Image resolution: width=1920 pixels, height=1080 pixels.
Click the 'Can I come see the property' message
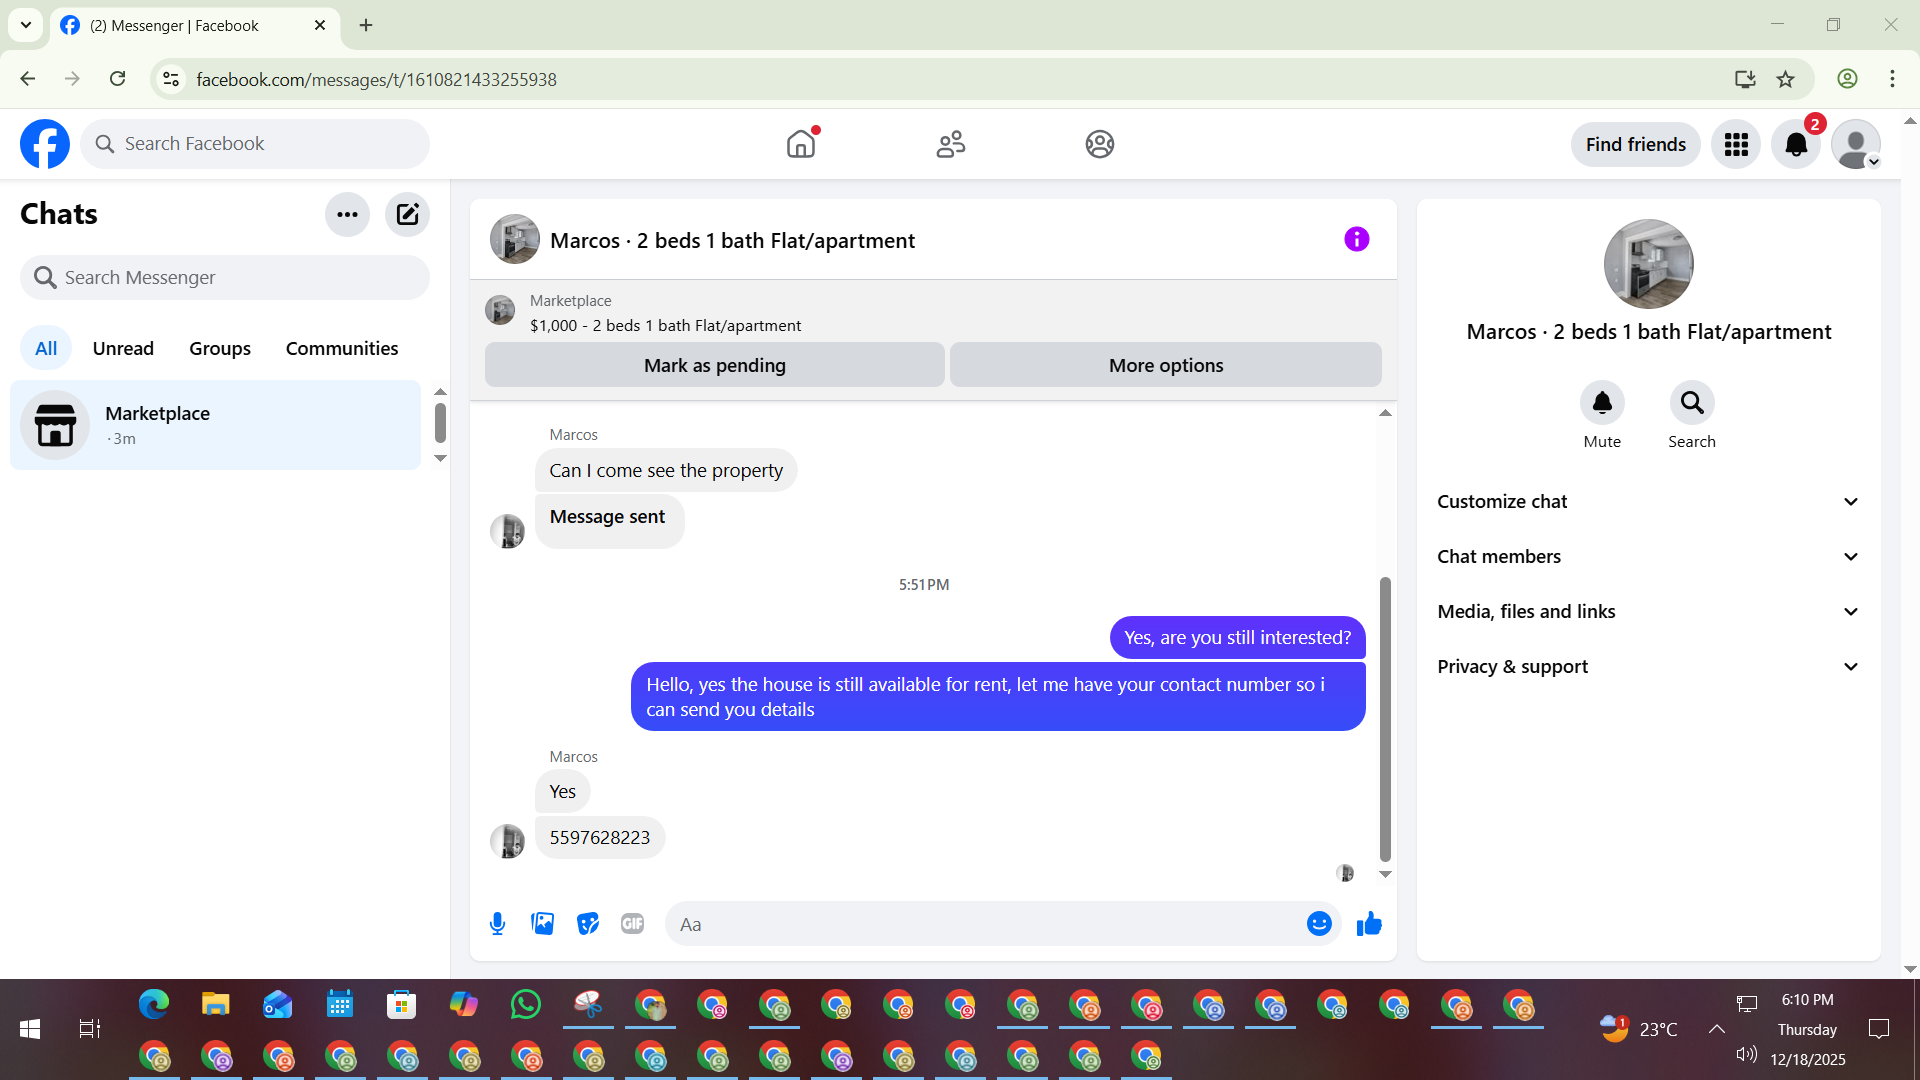click(666, 471)
